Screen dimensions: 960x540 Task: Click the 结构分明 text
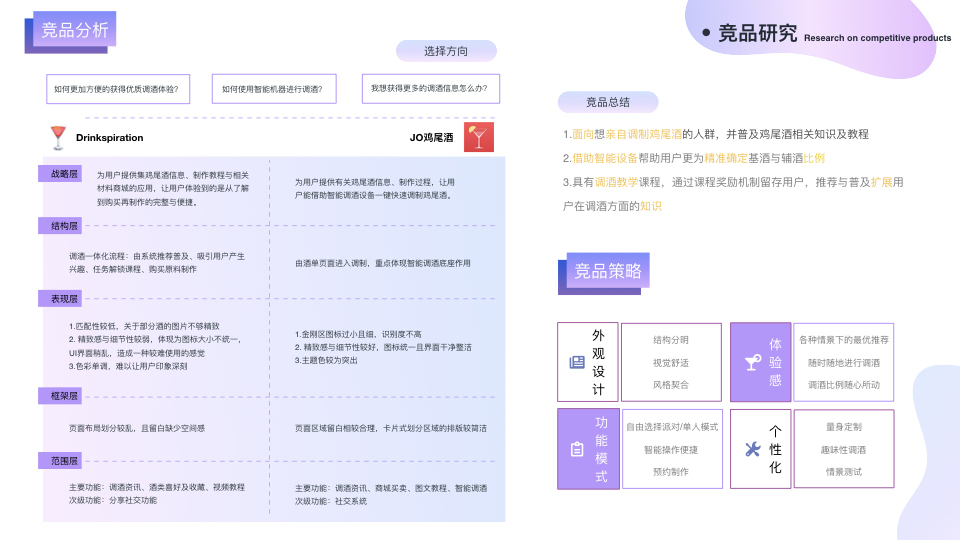670,340
